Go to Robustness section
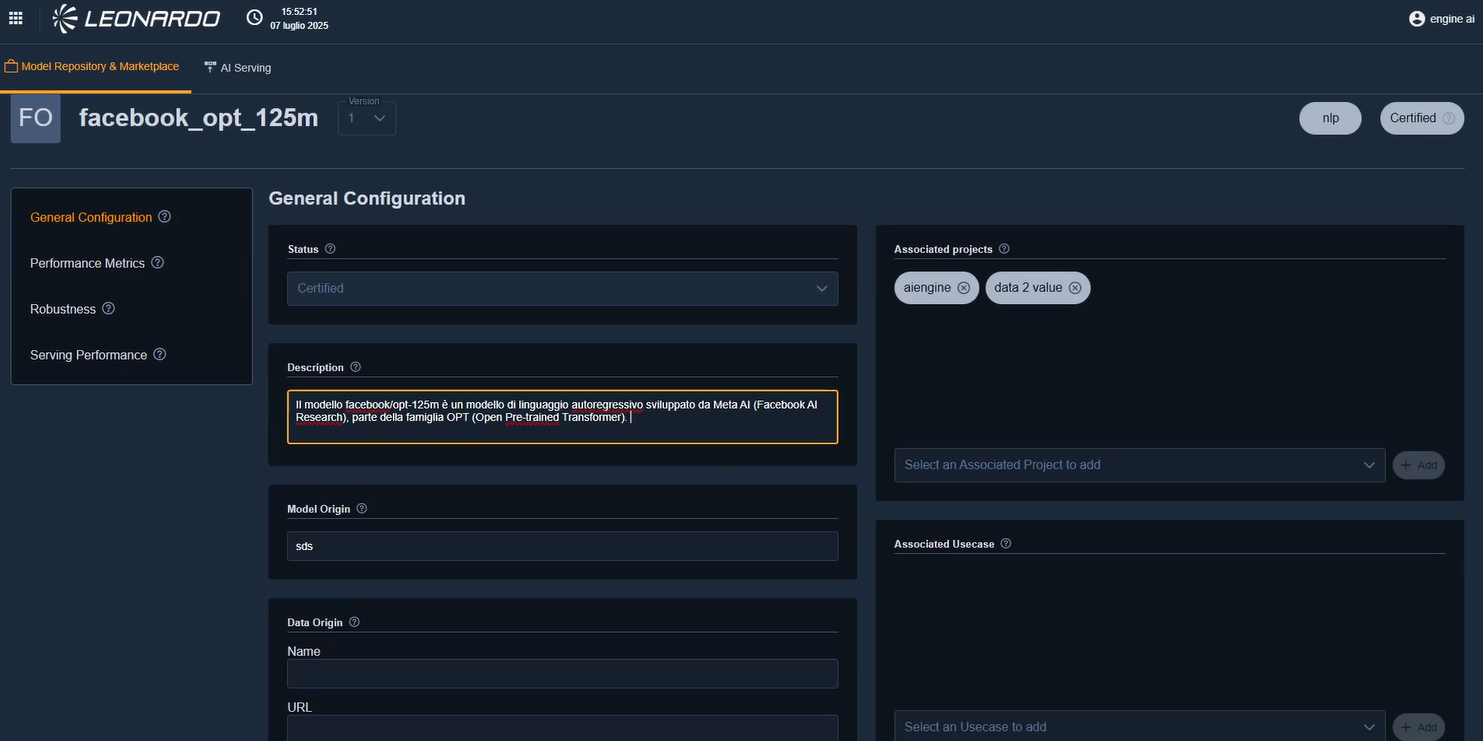The height and width of the screenshot is (741, 1483). coord(63,309)
